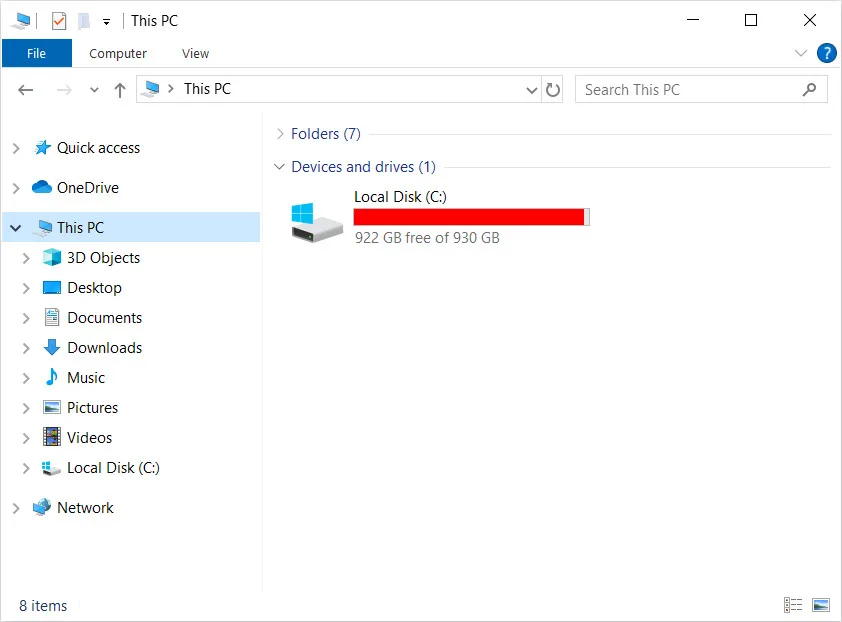
Task: Click This PC in the address bar
Action: [207, 89]
